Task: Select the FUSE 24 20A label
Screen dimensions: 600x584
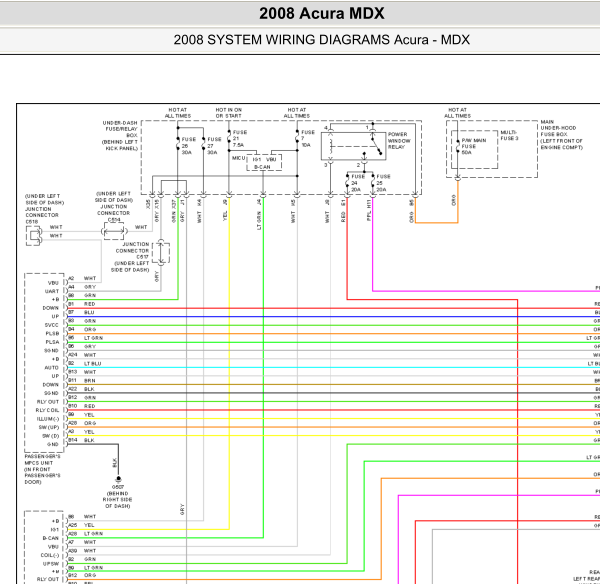Action: click(x=358, y=183)
